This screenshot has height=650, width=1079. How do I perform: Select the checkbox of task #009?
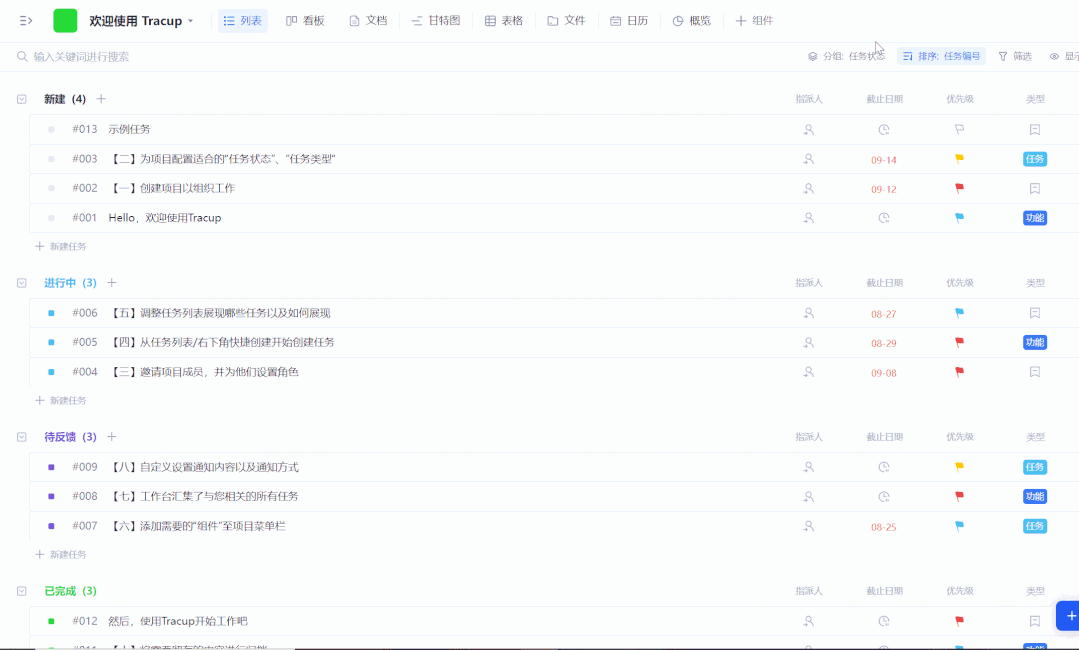[51, 467]
